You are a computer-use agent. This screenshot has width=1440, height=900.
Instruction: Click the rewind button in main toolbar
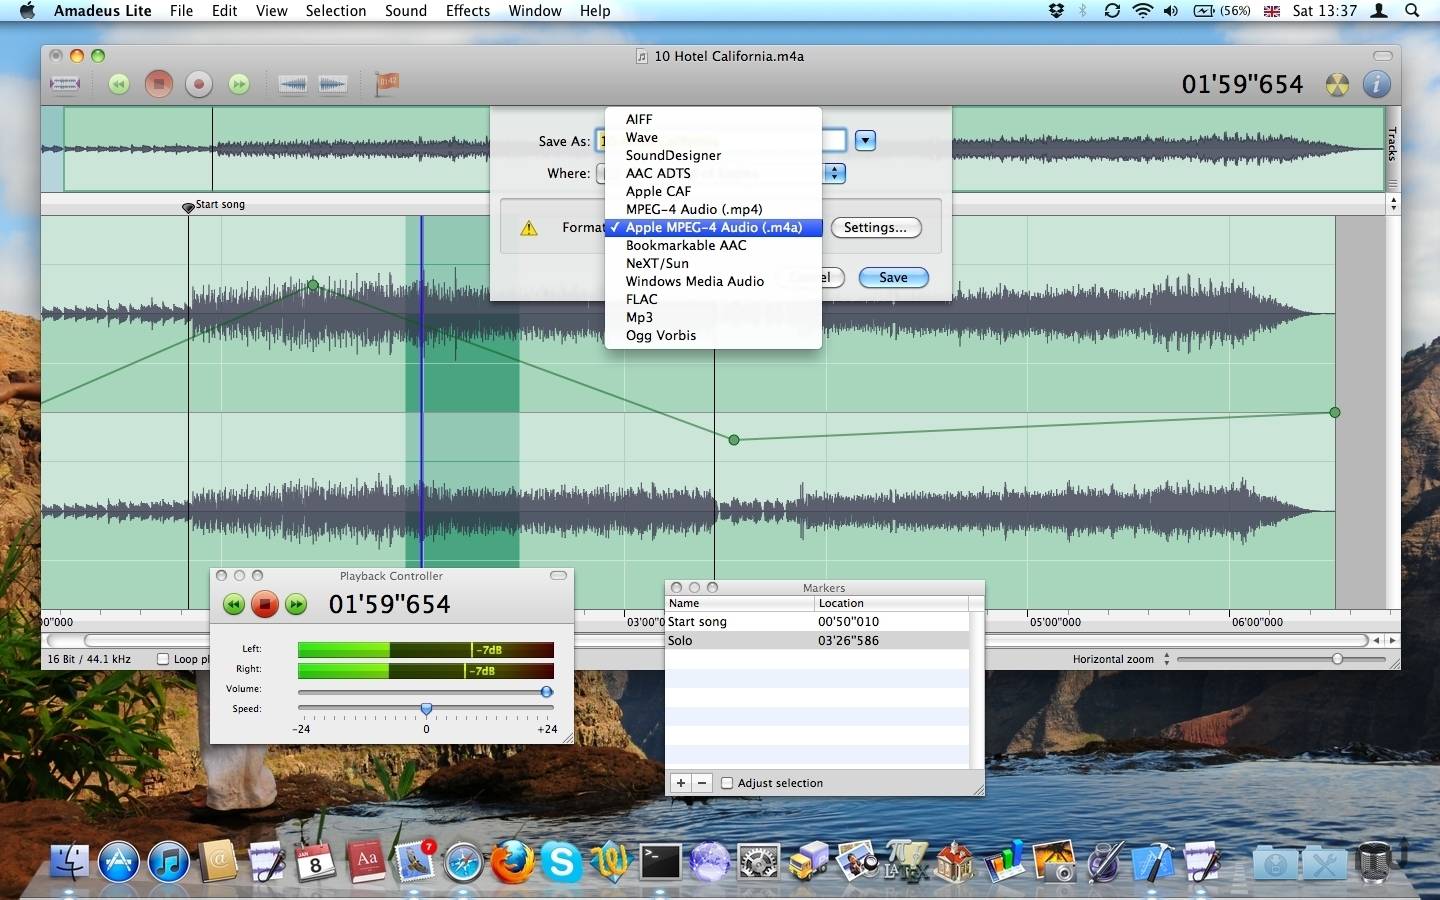pos(119,85)
